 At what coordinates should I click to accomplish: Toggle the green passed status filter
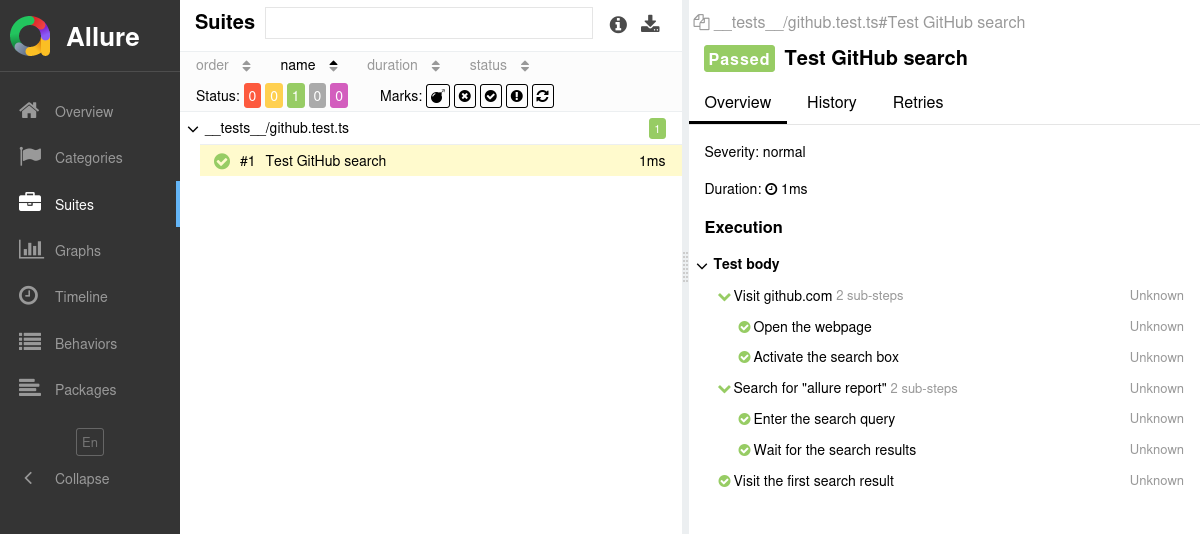296,96
